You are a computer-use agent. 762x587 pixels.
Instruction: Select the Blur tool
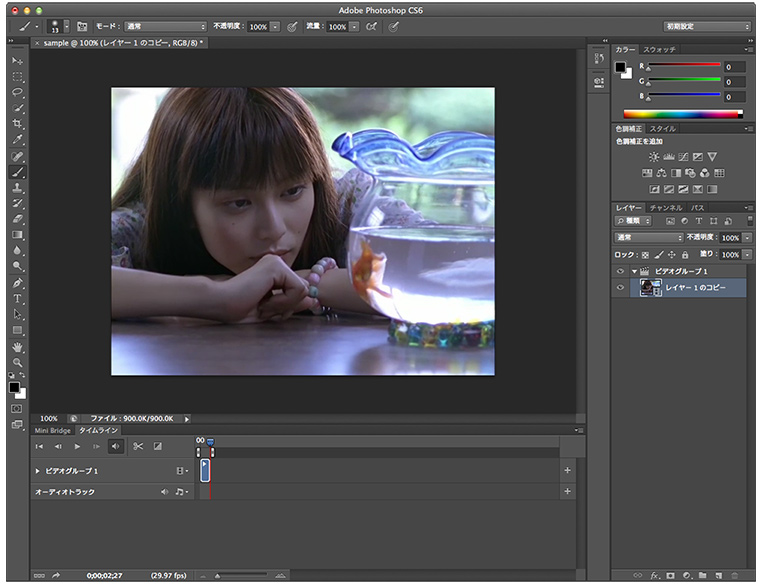point(17,250)
